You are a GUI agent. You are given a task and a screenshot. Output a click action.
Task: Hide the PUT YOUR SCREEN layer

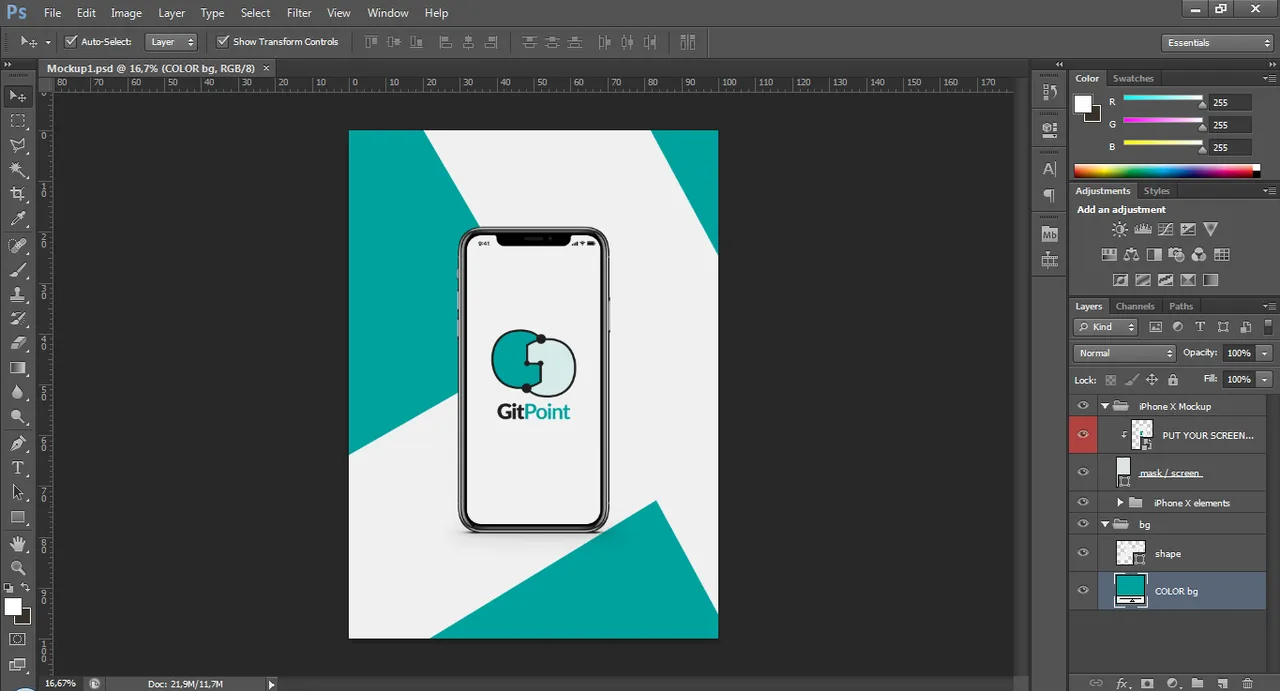[x=1082, y=435]
